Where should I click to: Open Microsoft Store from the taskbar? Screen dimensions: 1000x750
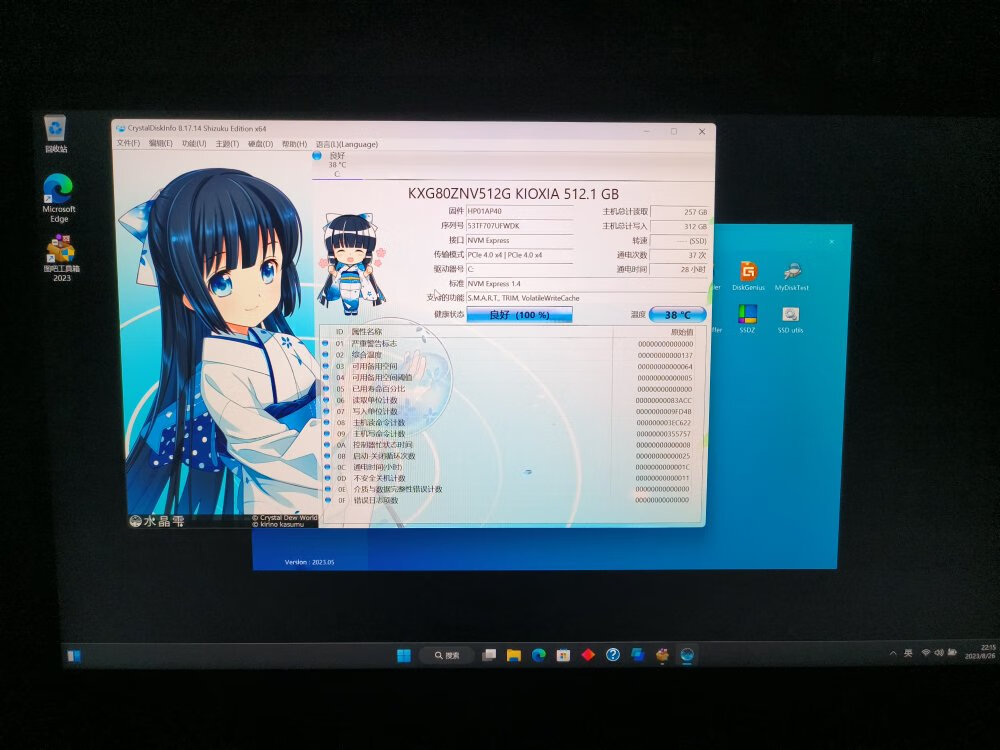coord(563,655)
